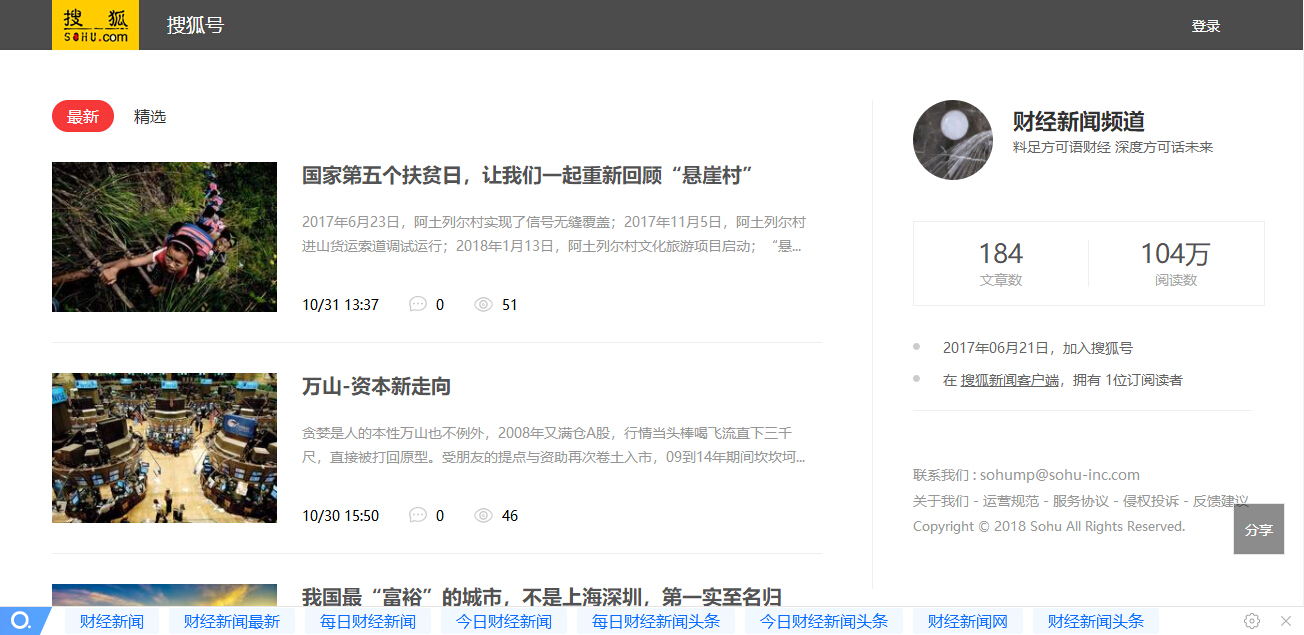Choose the 今日财经新闻 suggestion tag
Image resolution: width=1304 pixels, height=635 pixels.
click(504, 621)
